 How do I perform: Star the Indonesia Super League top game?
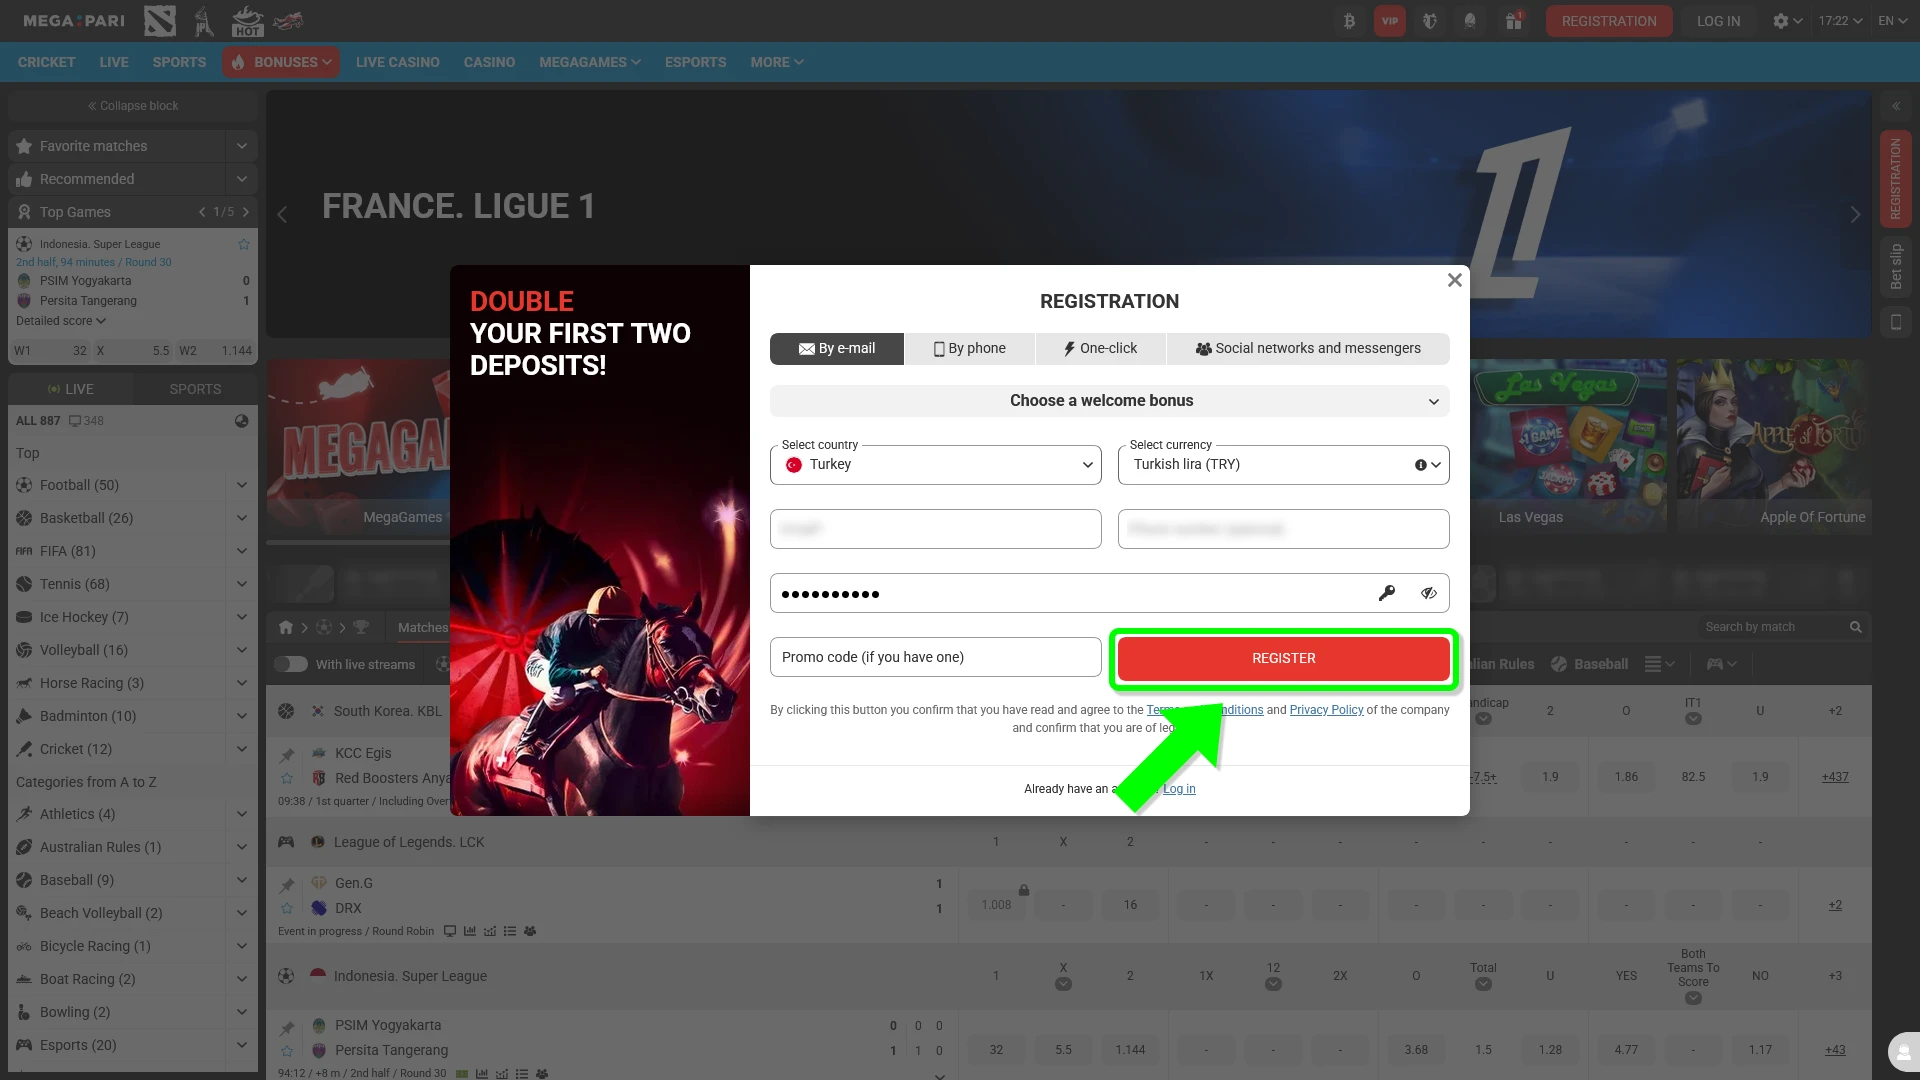click(x=243, y=244)
